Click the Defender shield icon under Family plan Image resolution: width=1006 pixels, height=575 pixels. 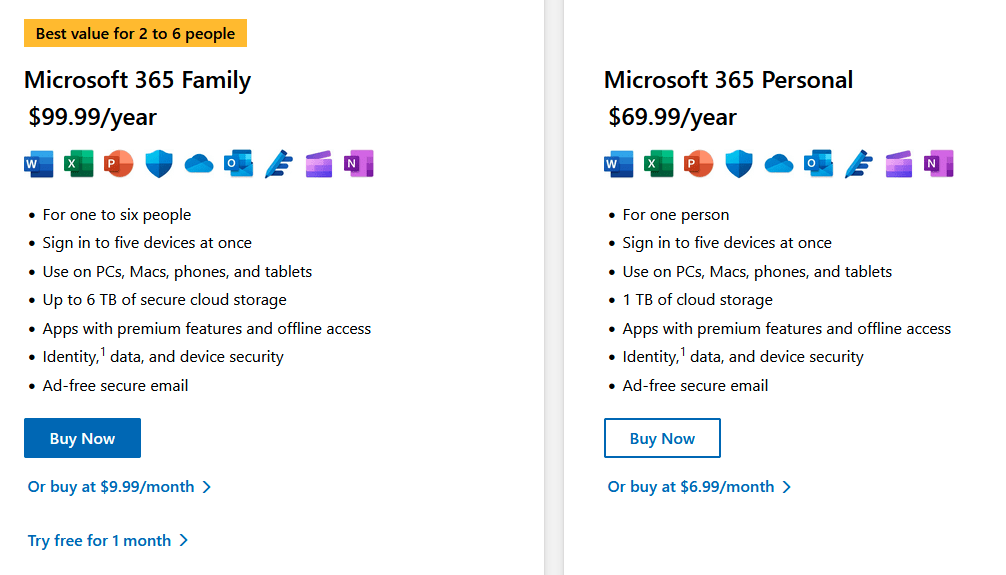point(159,164)
